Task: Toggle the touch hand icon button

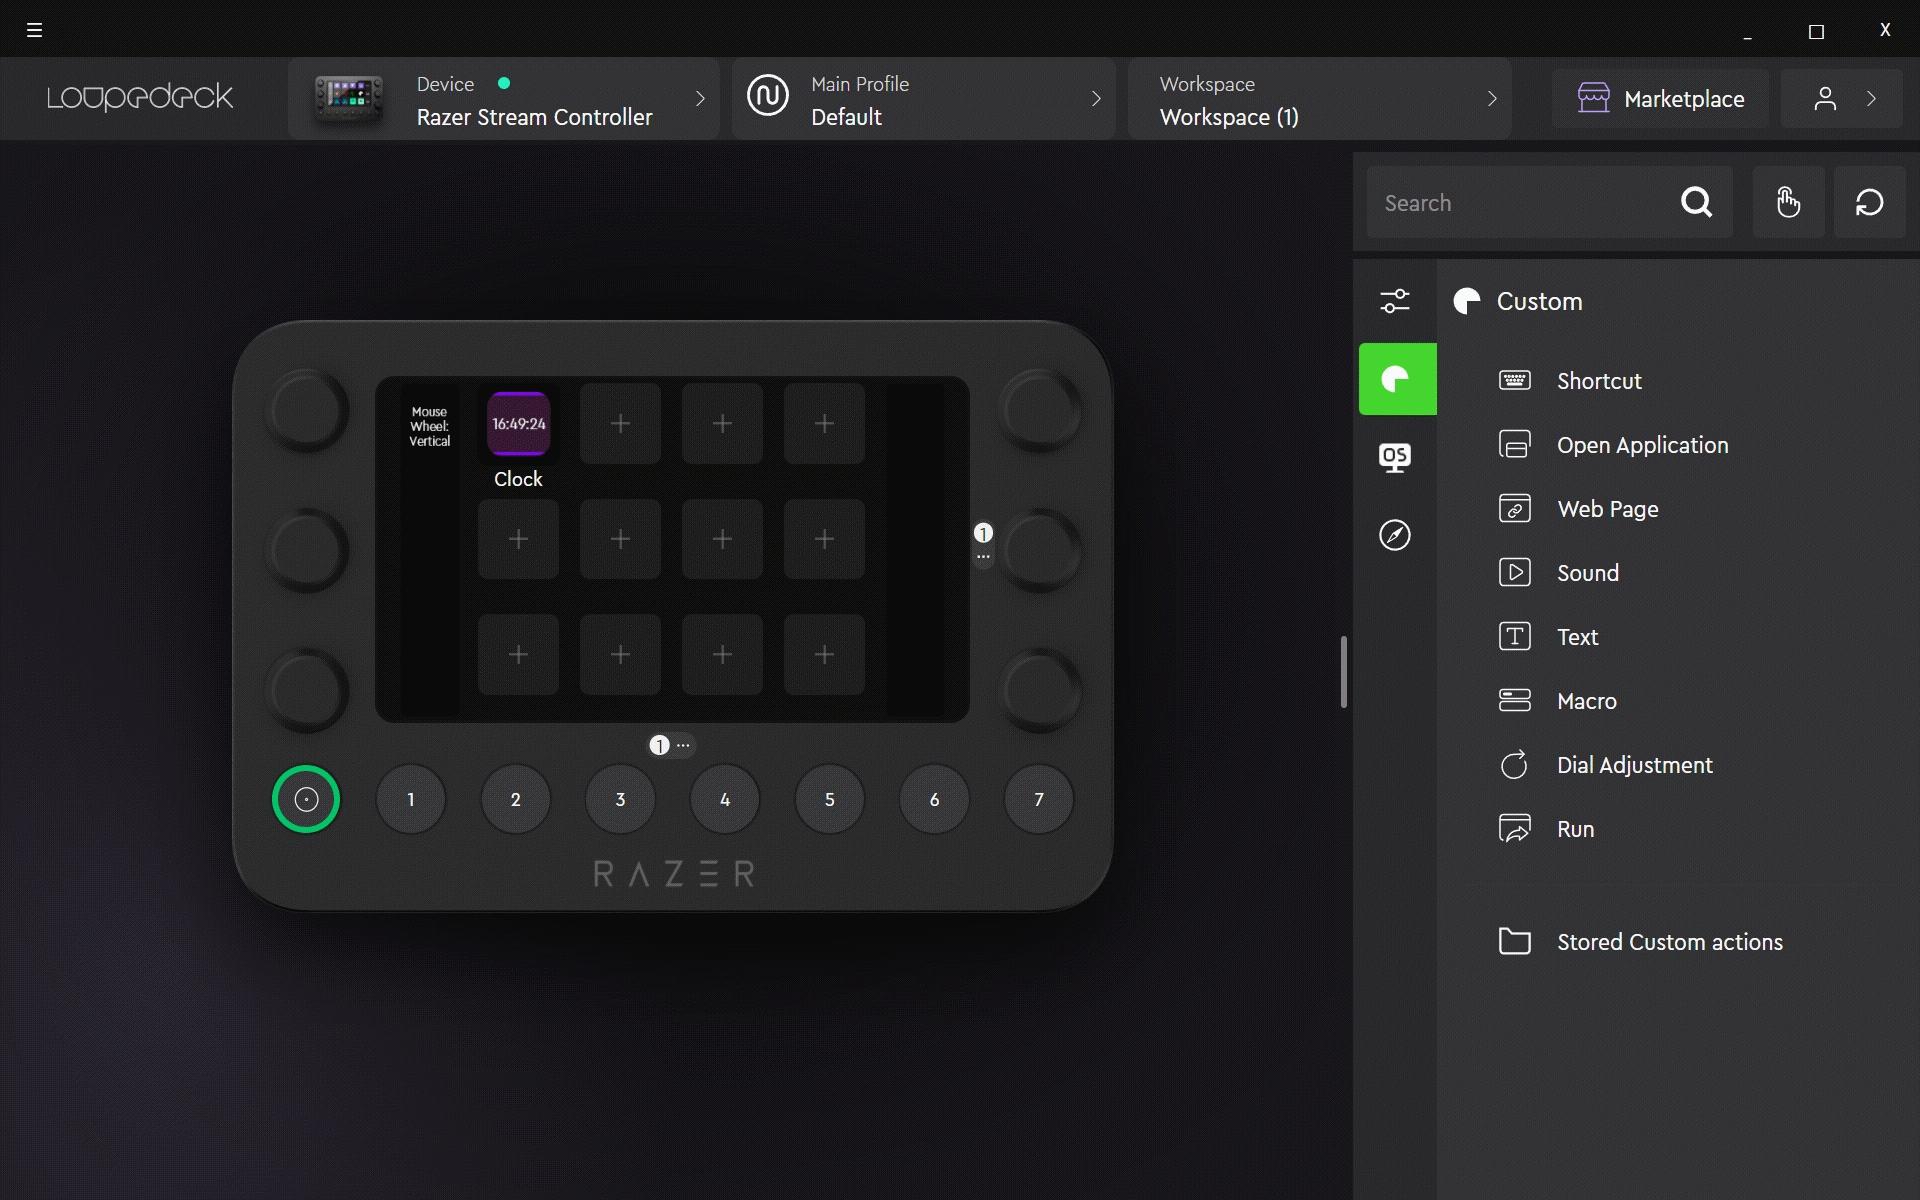Action: pyautogui.click(x=1788, y=202)
